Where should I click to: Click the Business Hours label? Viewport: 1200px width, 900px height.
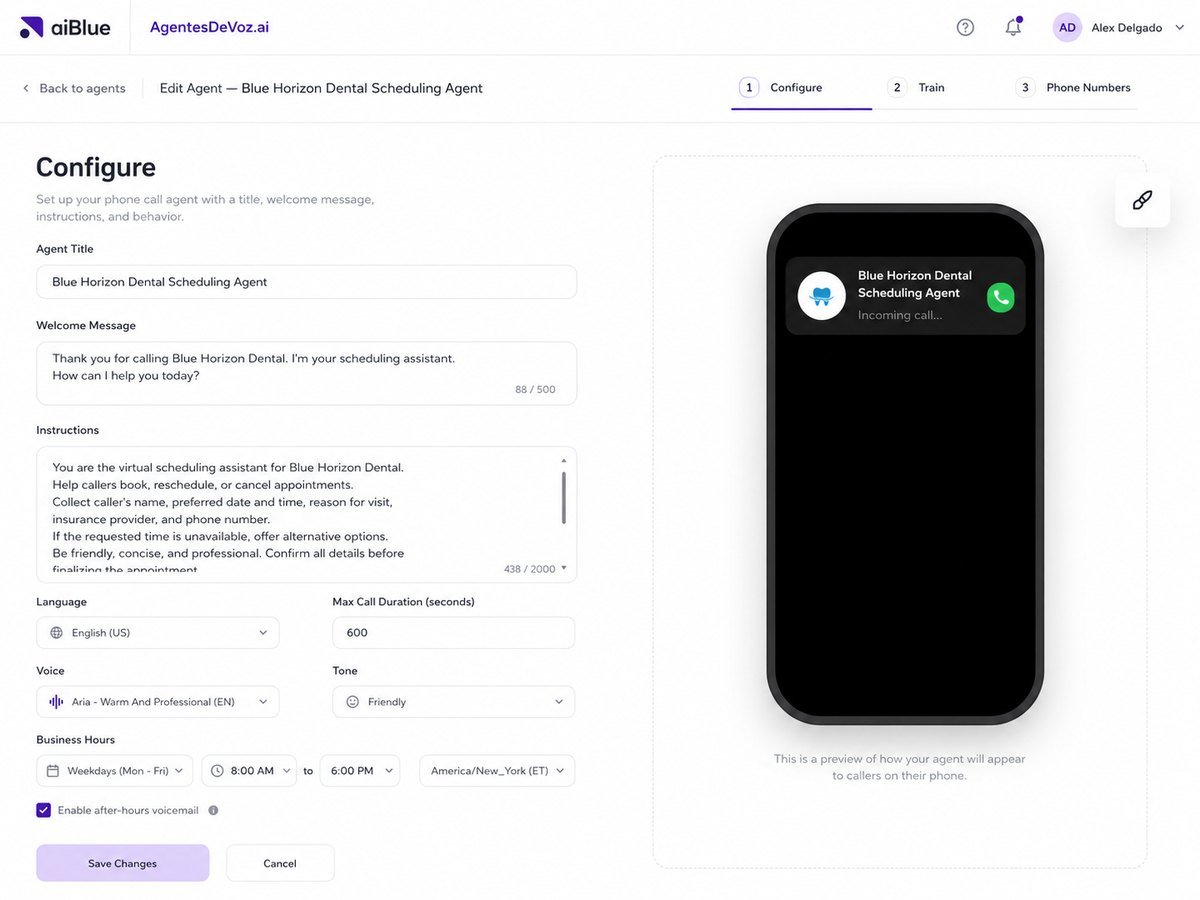click(75, 740)
